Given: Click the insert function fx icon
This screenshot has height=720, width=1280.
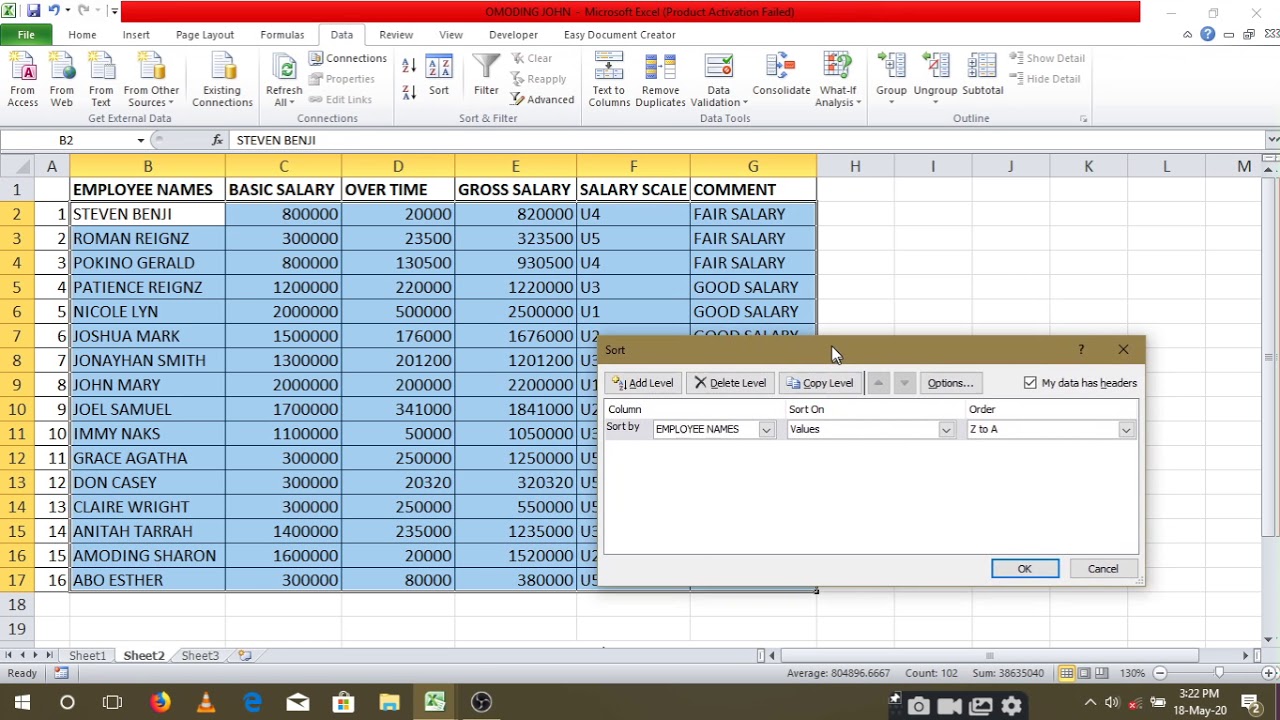Looking at the screenshot, I should point(217,140).
